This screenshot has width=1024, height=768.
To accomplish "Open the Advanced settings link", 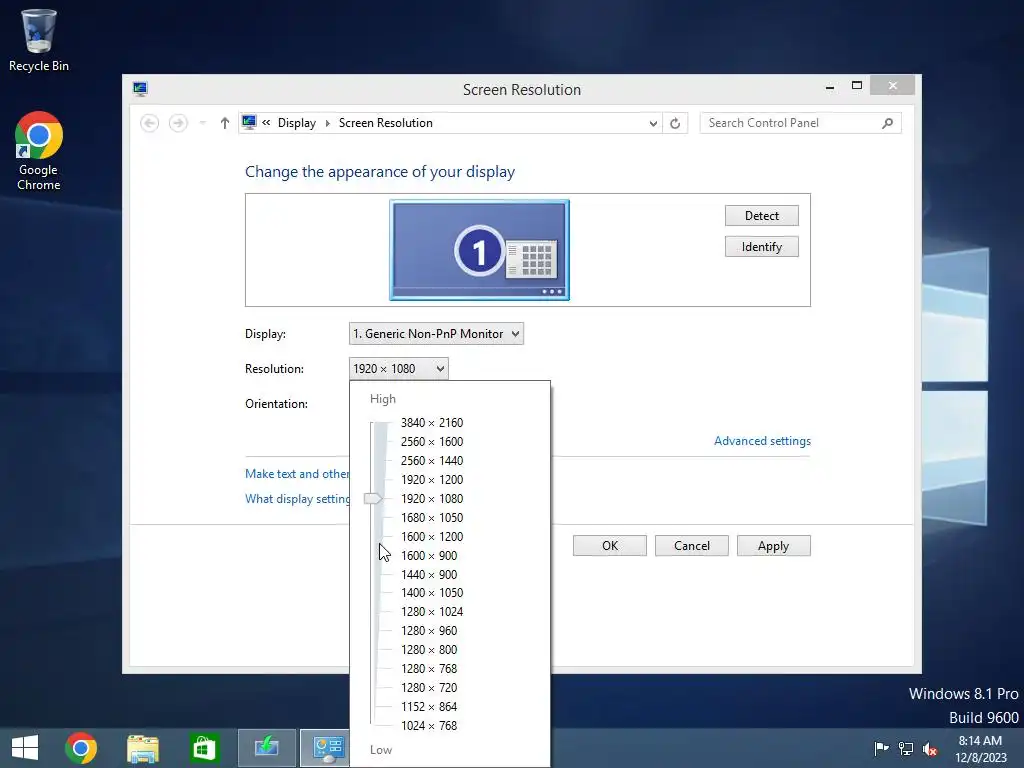I will [x=762, y=441].
